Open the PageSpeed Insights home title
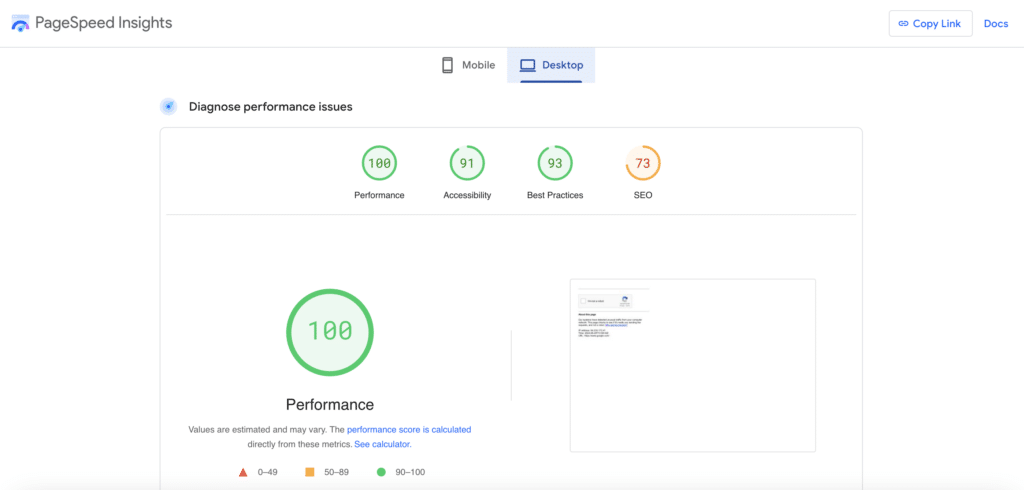Screen dimensions: 1024x490 point(103,23)
